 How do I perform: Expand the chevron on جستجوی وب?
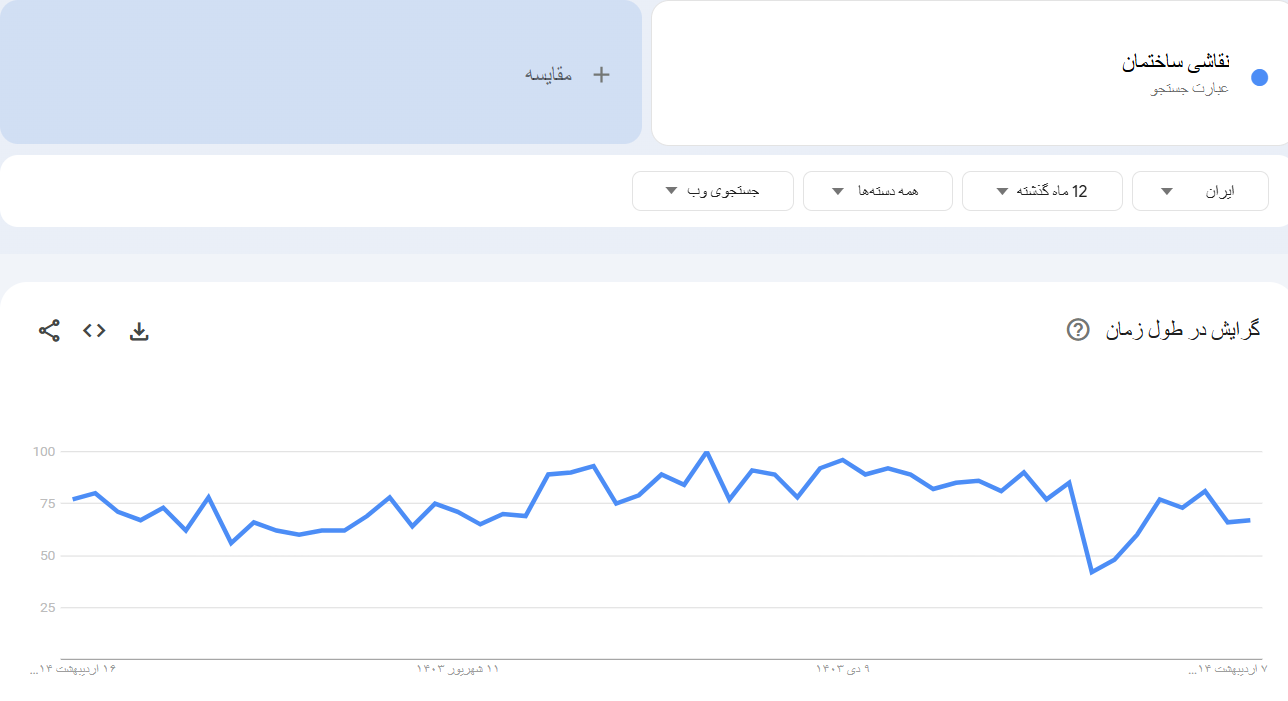(x=672, y=190)
